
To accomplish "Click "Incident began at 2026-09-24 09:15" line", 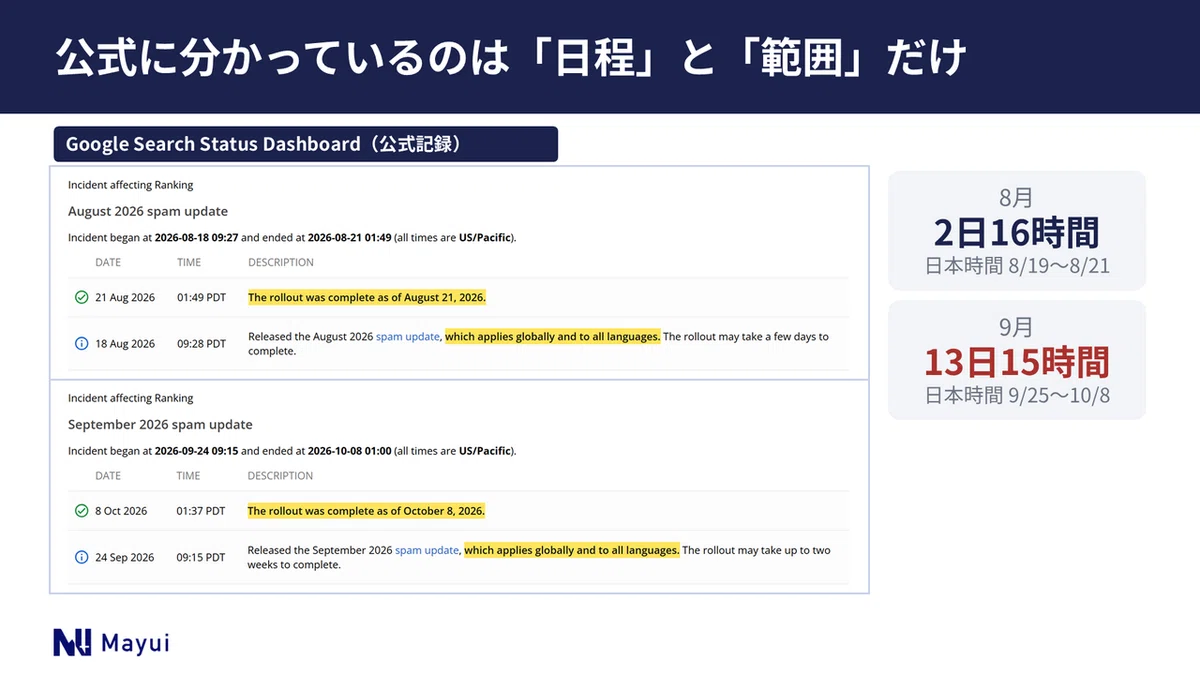I will [x=292, y=451].
